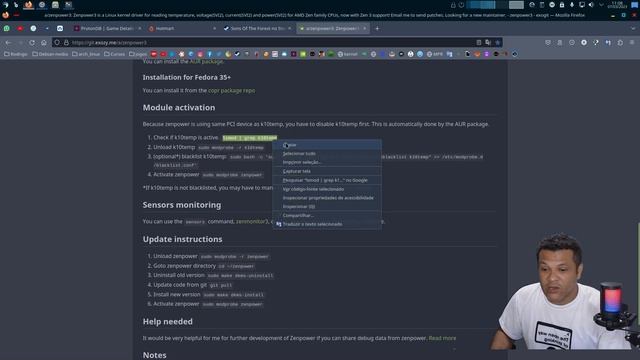The width and height of the screenshot is (640, 360).
Task: Open the pinned red YouTube tab
Action: tap(20, 29)
